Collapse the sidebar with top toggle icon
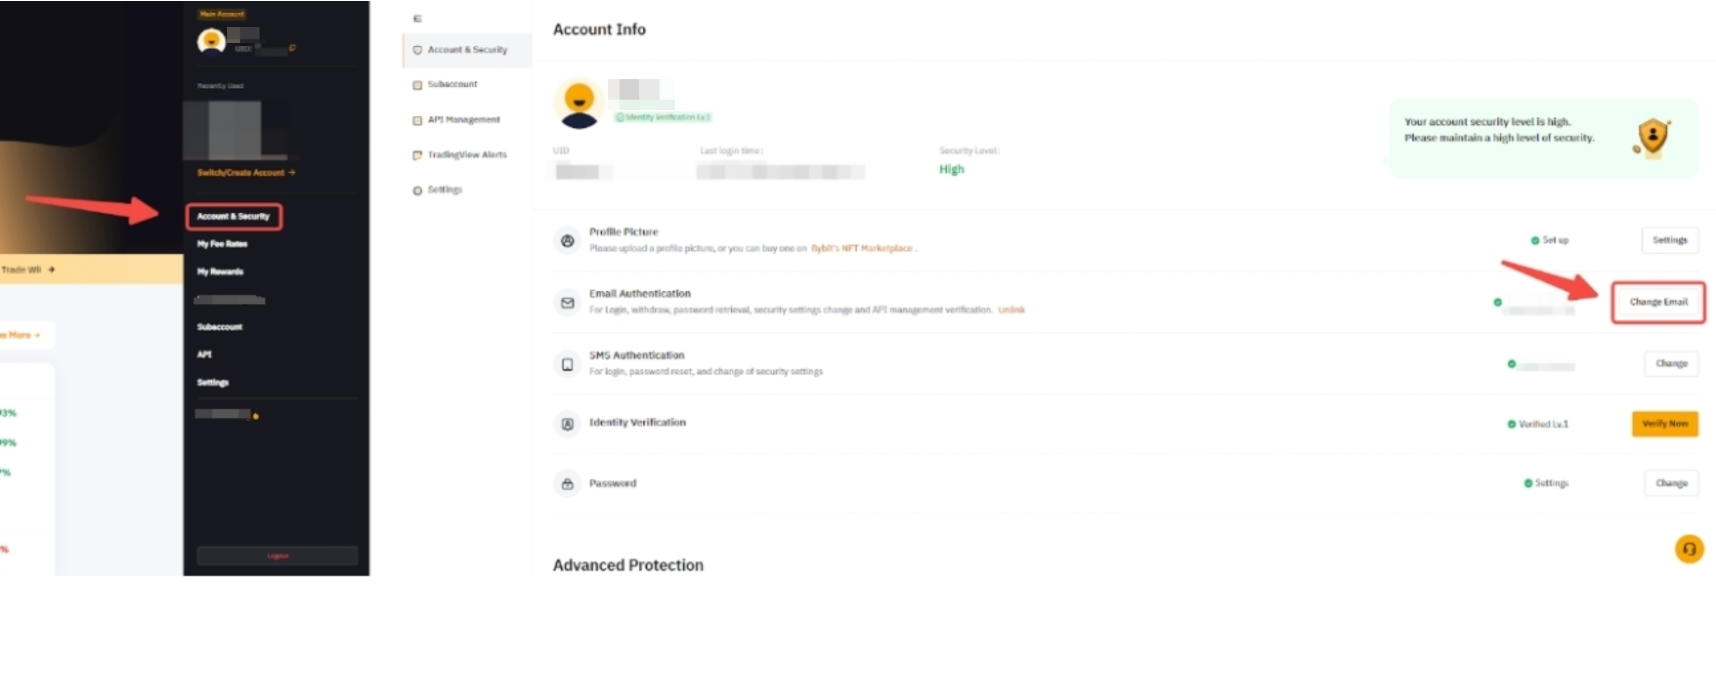 tap(417, 18)
